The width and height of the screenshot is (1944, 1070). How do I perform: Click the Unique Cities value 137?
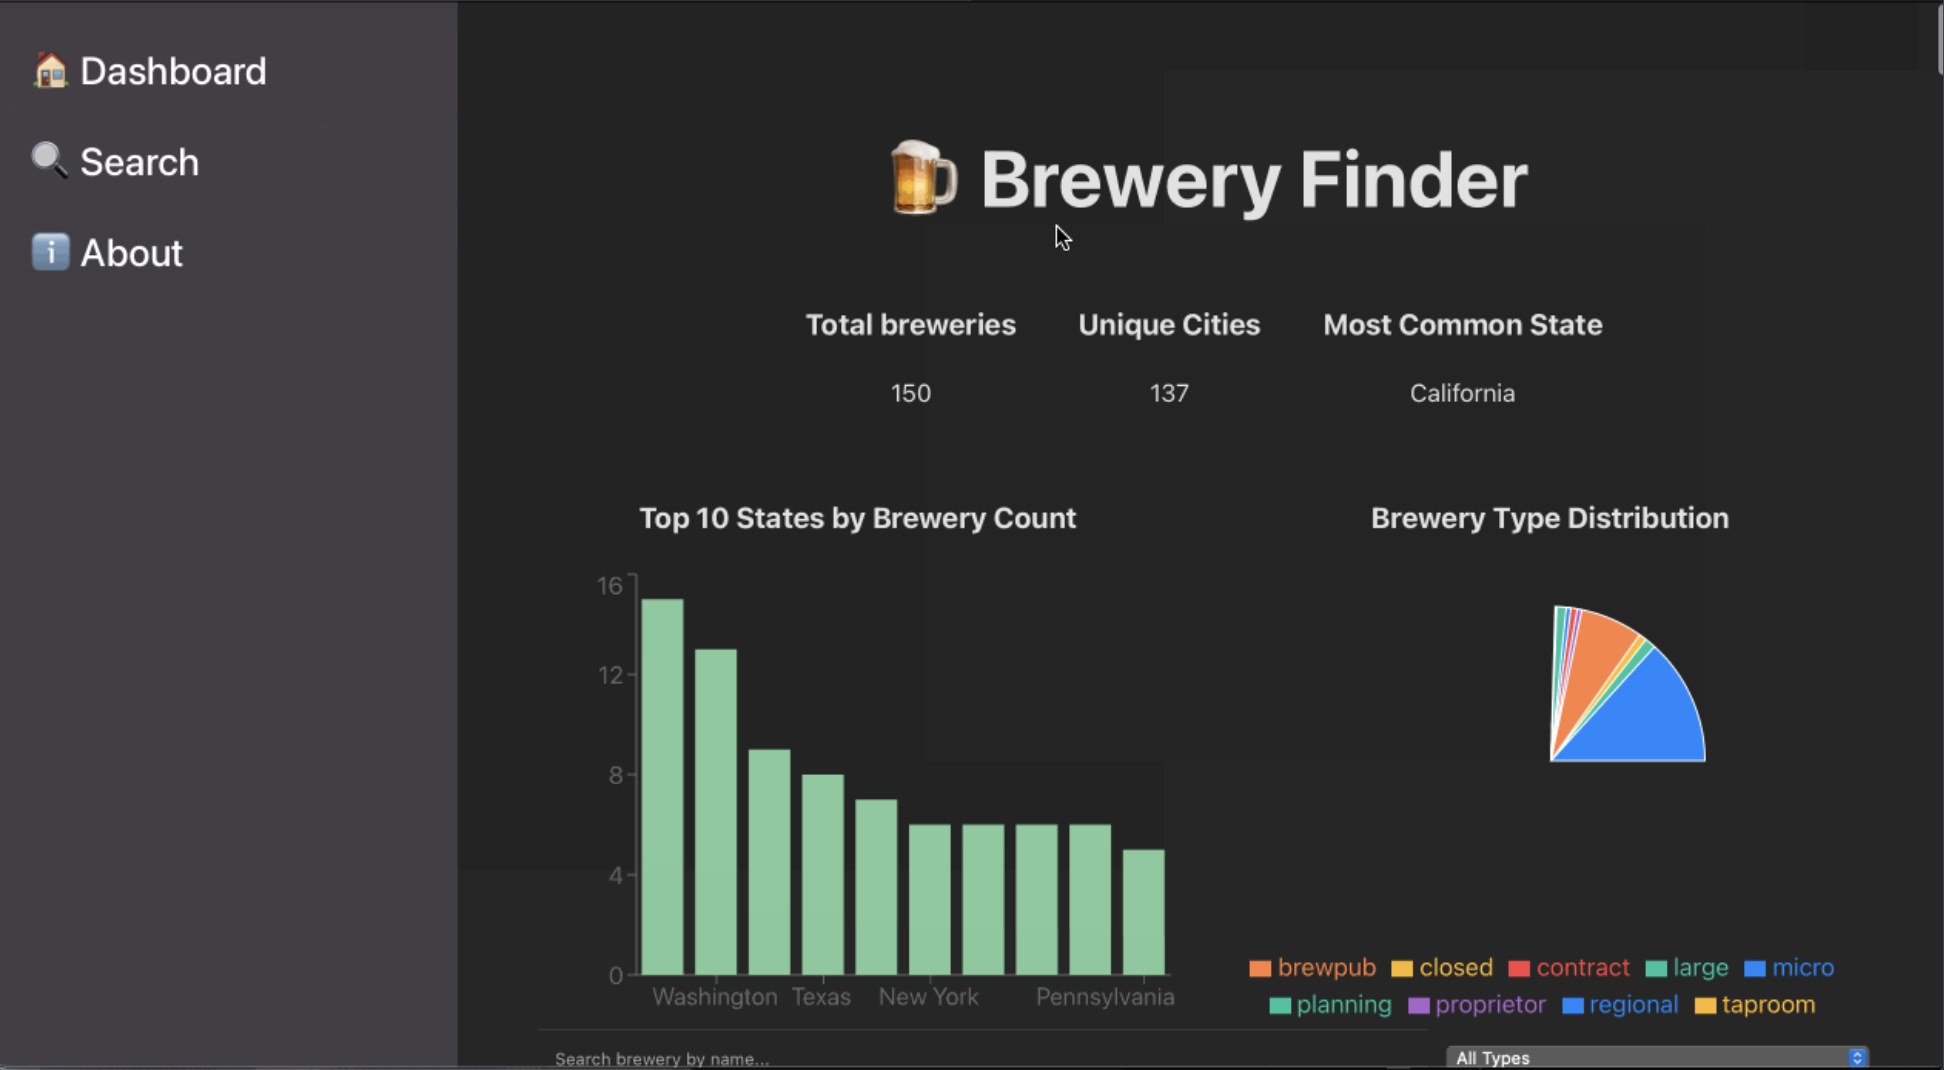tap(1169, 393)
